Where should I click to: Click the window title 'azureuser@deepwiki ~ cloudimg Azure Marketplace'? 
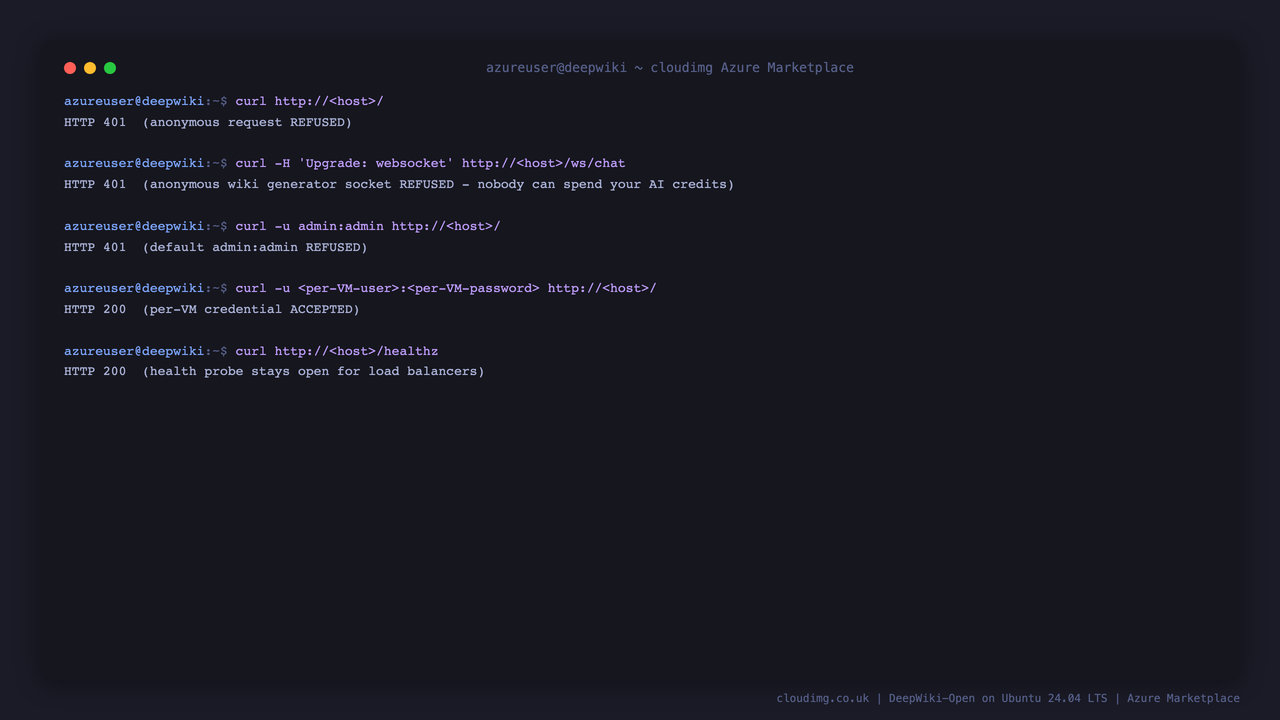pyautogui.click(x=670, y=68)
